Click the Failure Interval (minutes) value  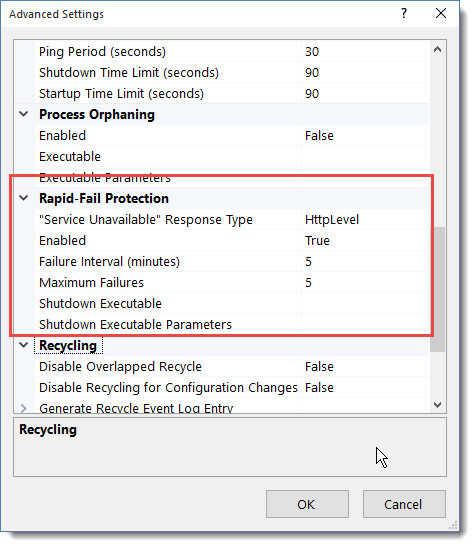point(365,261)
